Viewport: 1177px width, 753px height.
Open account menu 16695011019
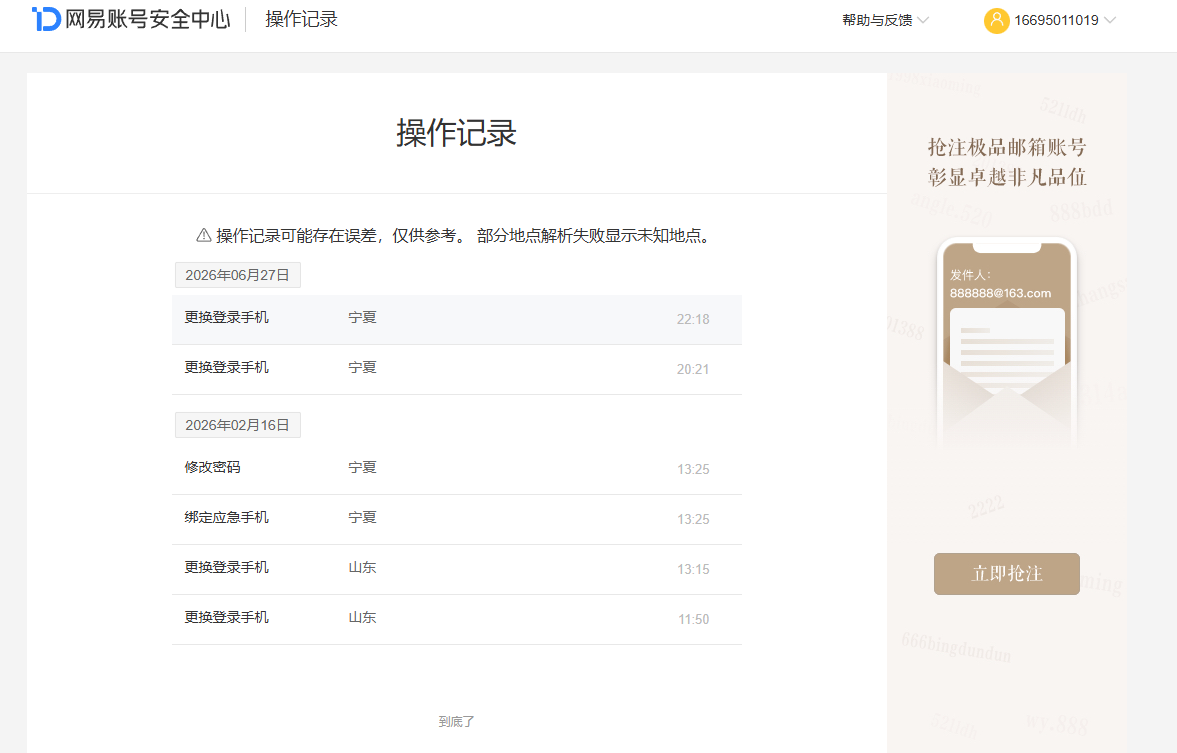click(x=1049, y=20)
